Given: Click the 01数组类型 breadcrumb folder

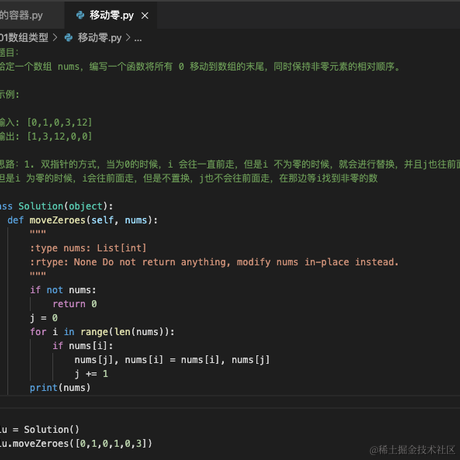Looking at the screenshot, I should point(24,38).
